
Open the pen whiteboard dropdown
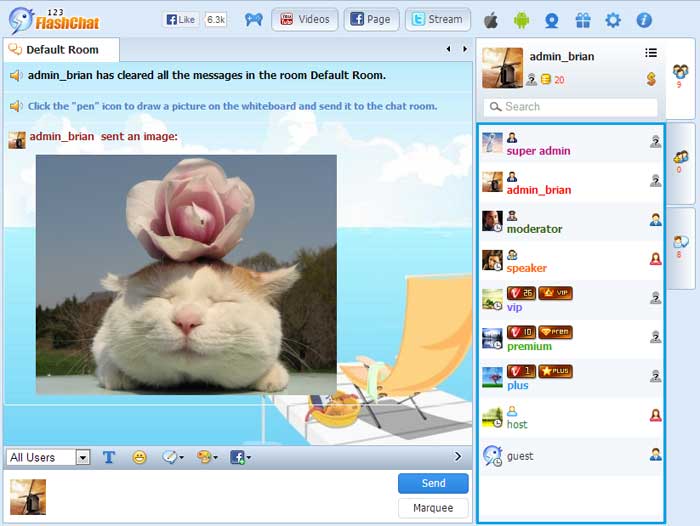[172, 457]
